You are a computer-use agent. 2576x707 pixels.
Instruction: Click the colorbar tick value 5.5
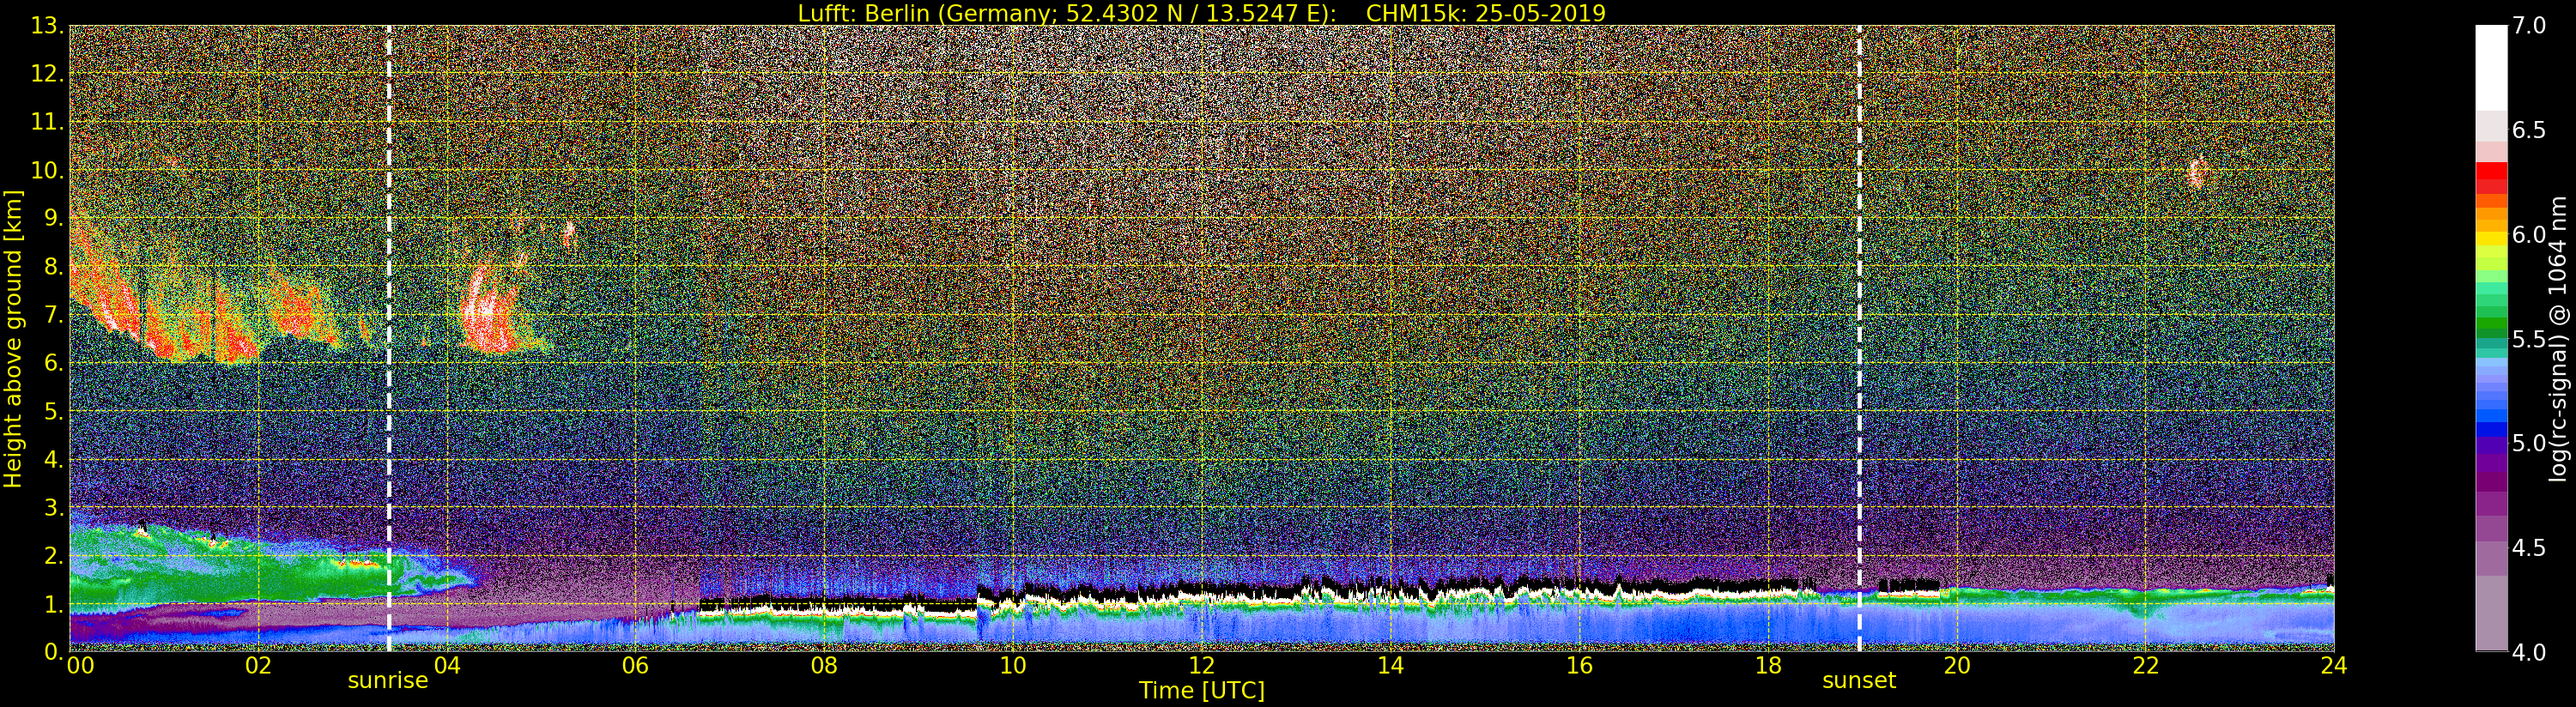click(2528, 339)
